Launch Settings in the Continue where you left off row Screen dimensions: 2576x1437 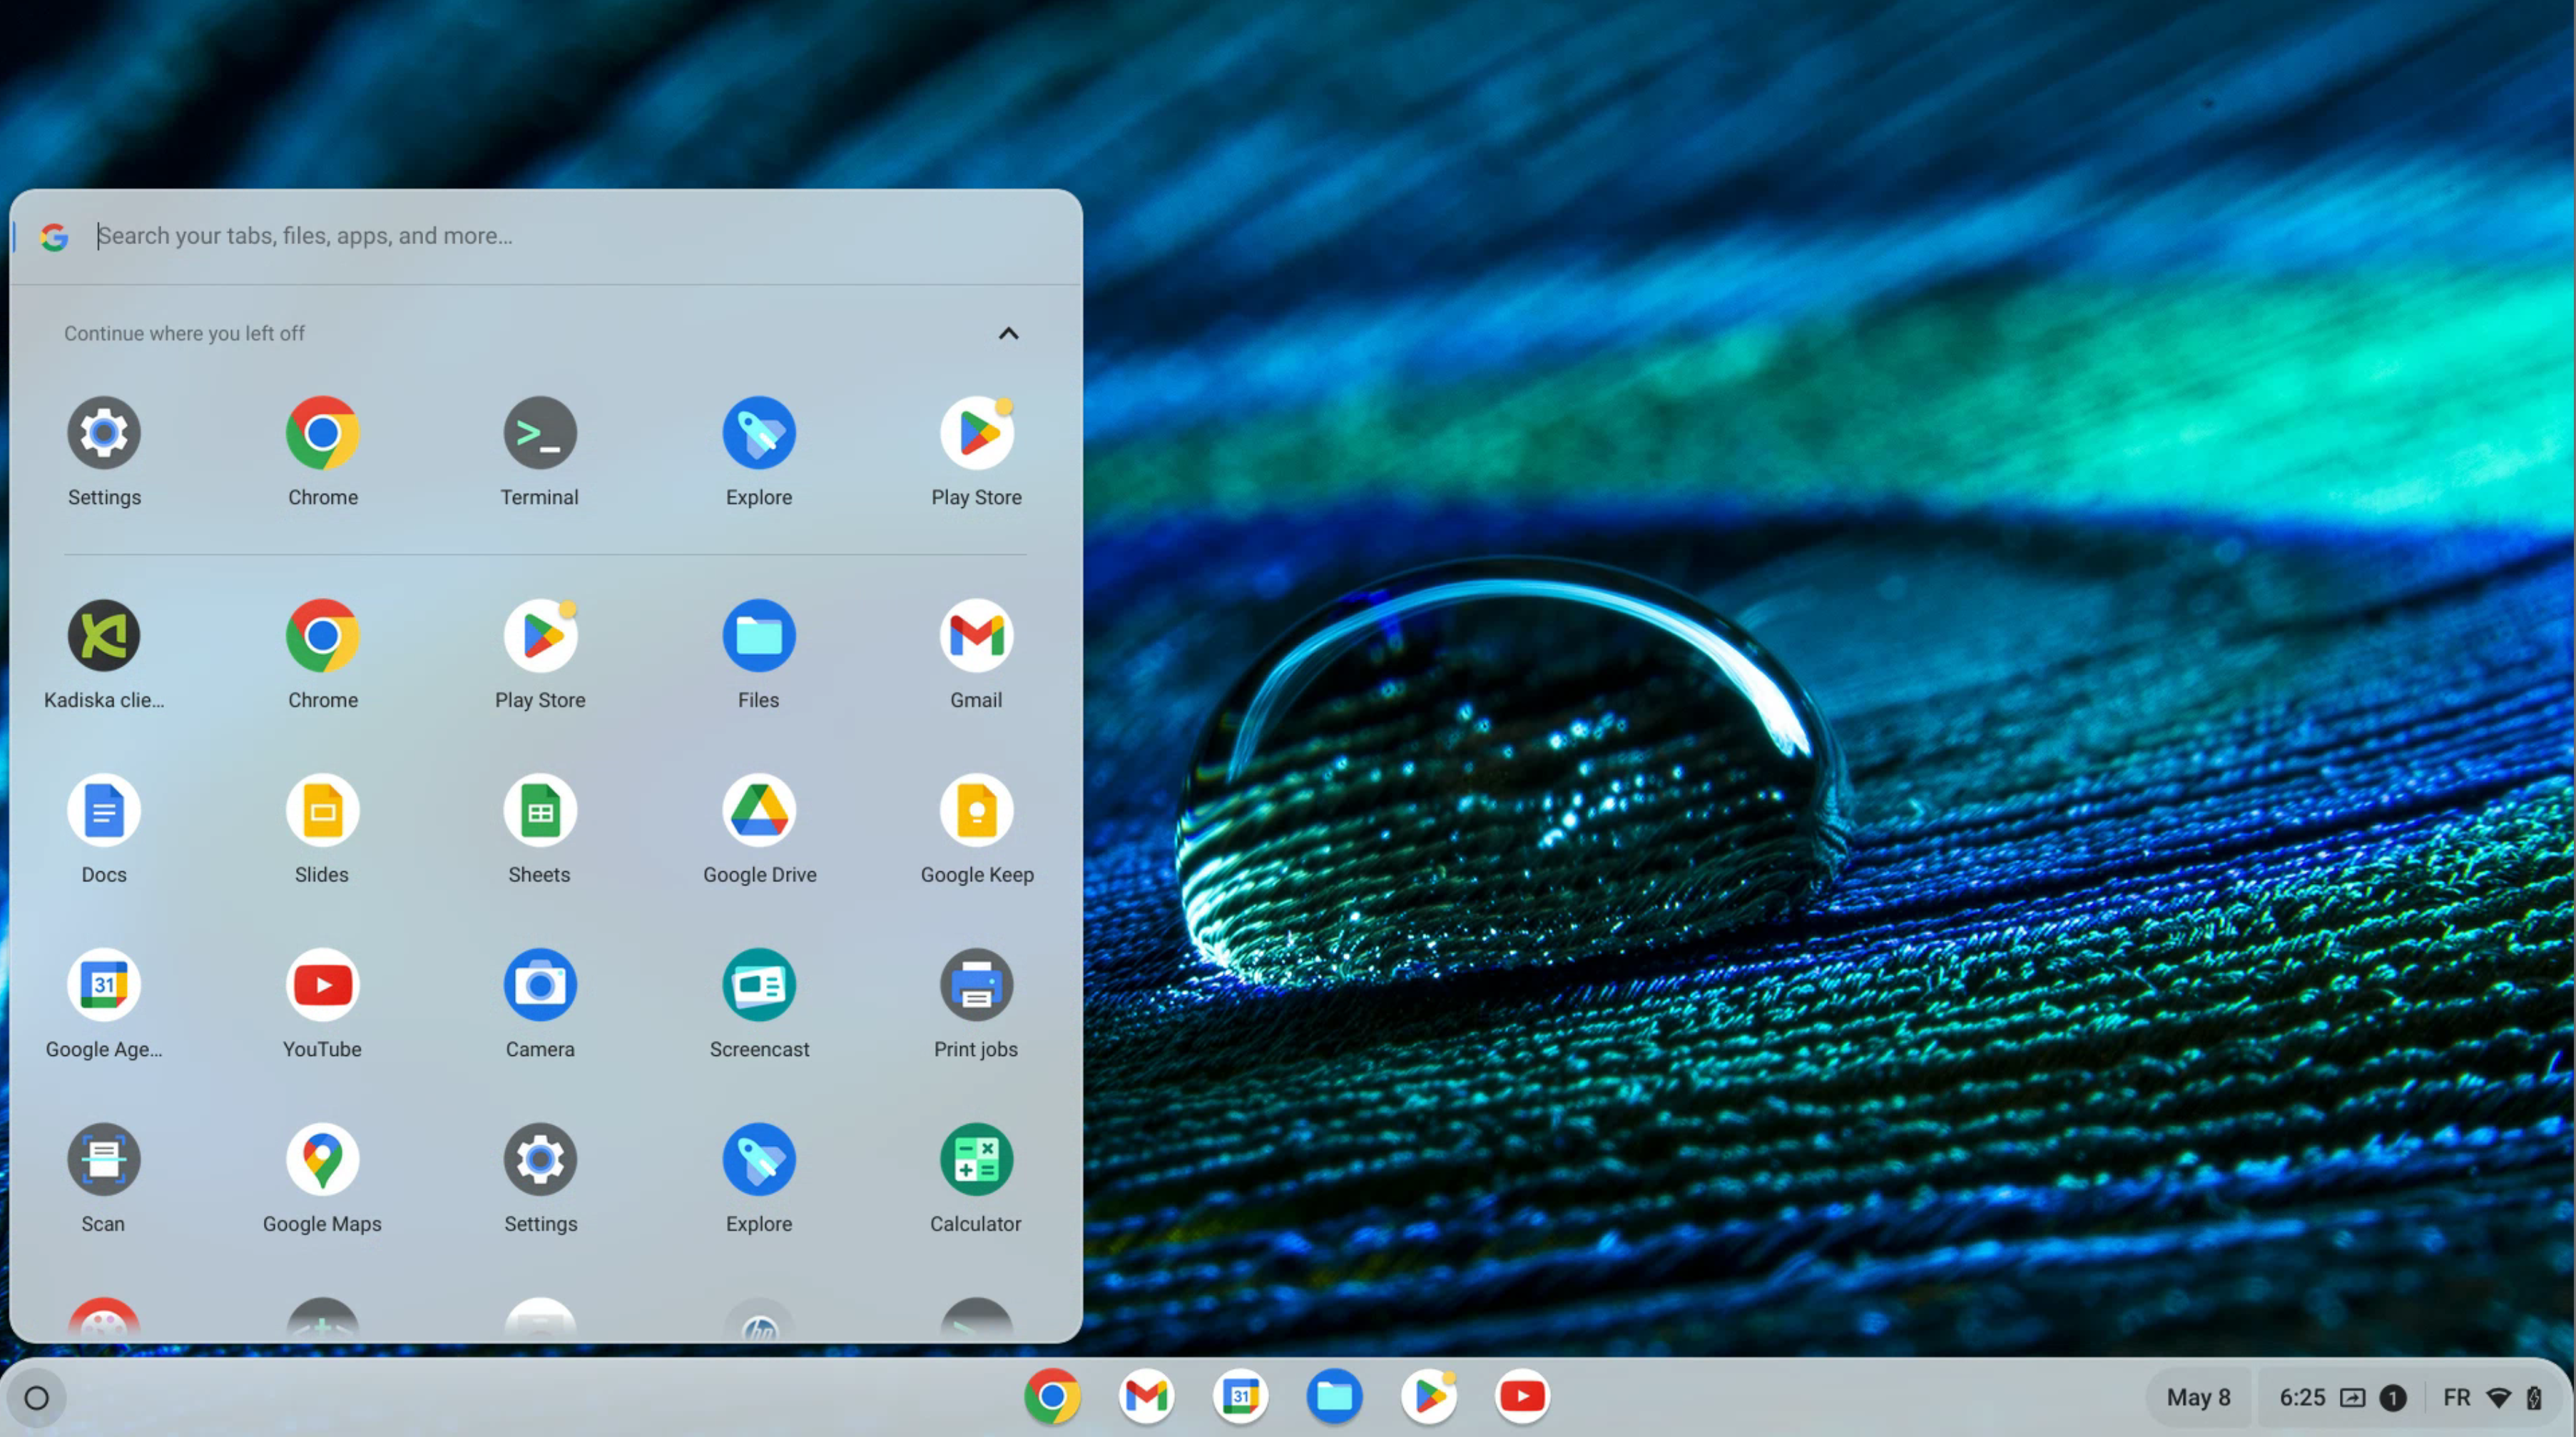[104, 433]
